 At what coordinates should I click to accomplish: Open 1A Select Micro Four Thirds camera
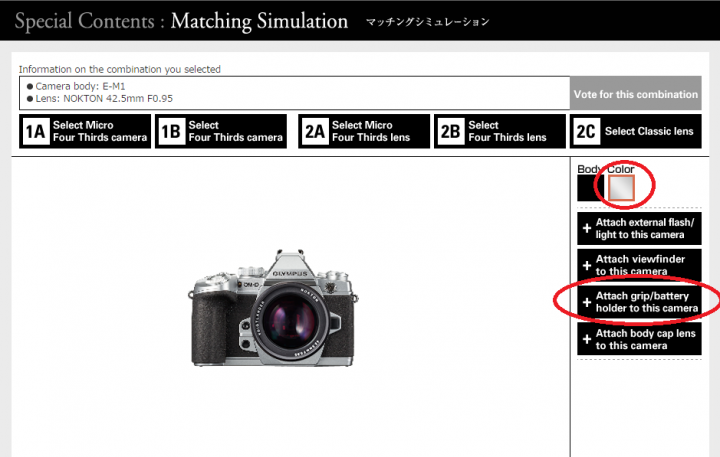85,131
